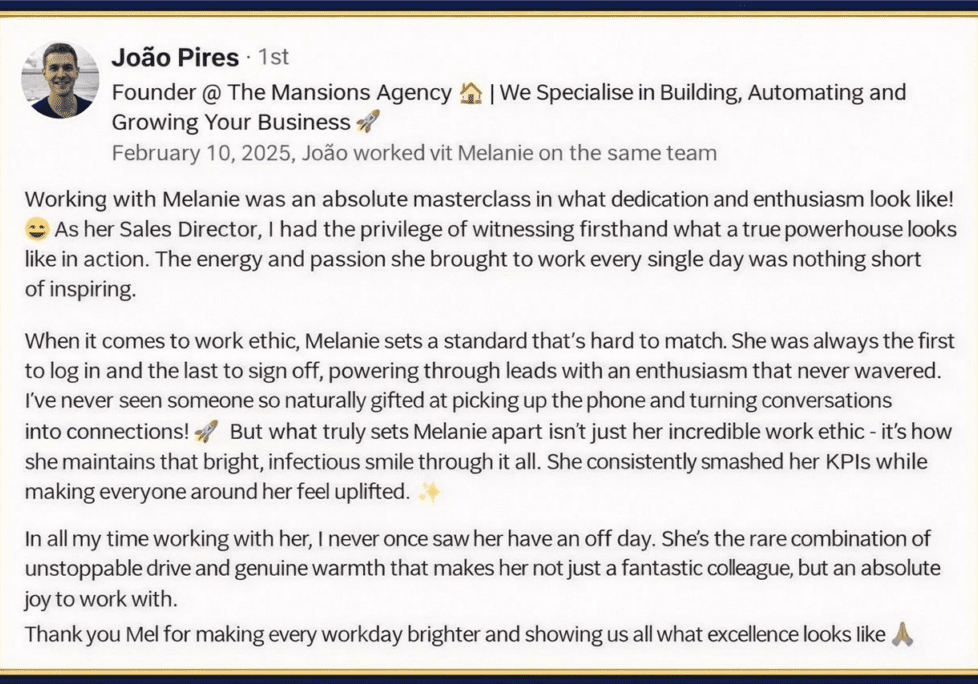Click the Growing Your Business headline text
978x684 pixels.
pos(231,122)
